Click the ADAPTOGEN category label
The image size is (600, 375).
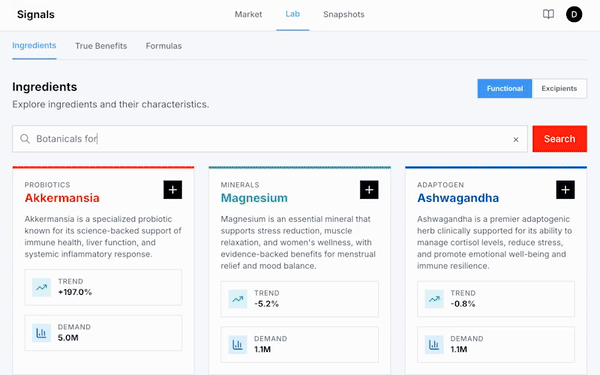(440, 185)
